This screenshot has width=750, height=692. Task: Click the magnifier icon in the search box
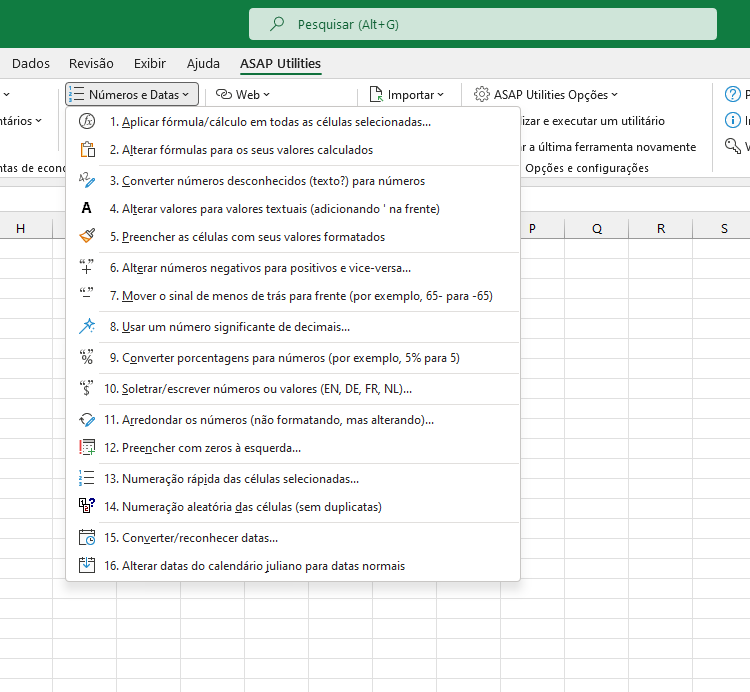277,24
